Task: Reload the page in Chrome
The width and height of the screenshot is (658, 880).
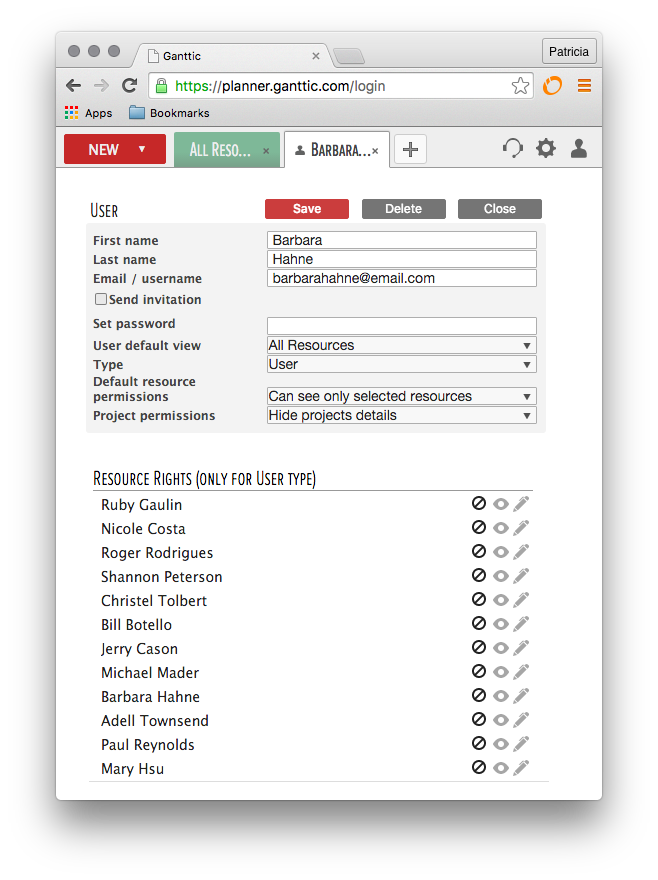Action: (130, 85)
